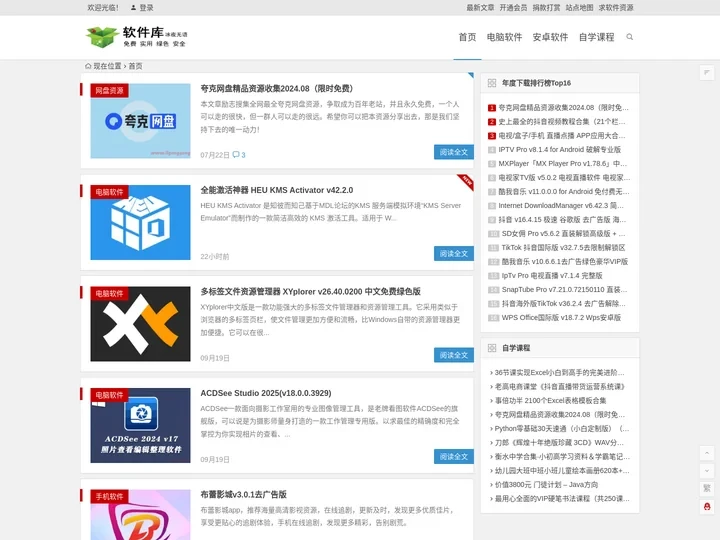This screenshot has width=720, height=540.
Task: Open course 老高电商课堂 抖音直播带货
Action: [x=560, y=387]
